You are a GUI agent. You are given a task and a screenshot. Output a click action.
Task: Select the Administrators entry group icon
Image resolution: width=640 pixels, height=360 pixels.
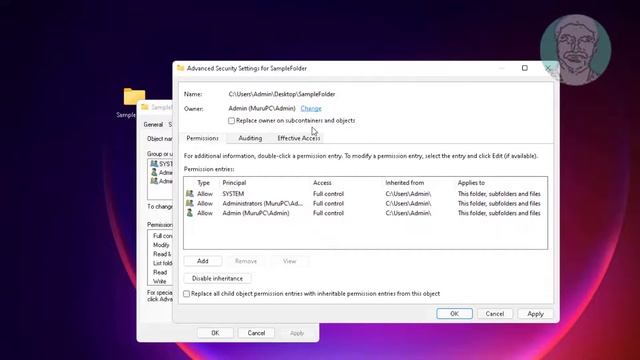[x=190, y=203]
